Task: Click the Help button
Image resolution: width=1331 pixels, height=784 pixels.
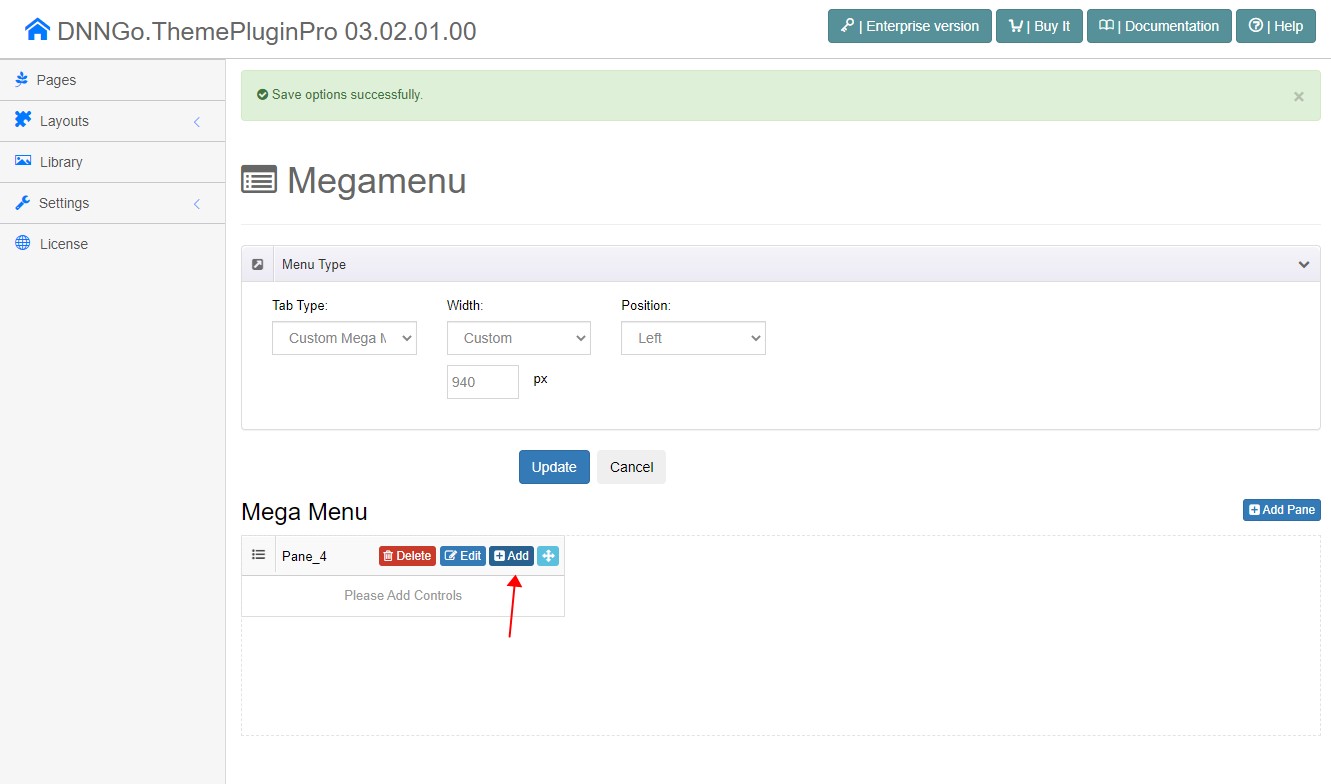Action: click(x=1276, y=26)
